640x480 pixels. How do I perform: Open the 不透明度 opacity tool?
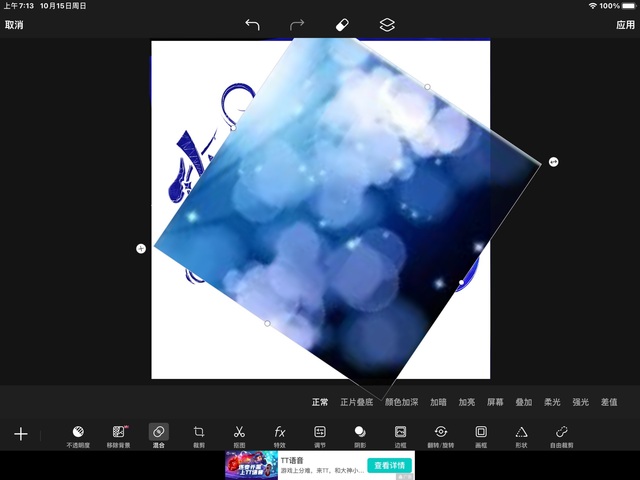[78, 434]
